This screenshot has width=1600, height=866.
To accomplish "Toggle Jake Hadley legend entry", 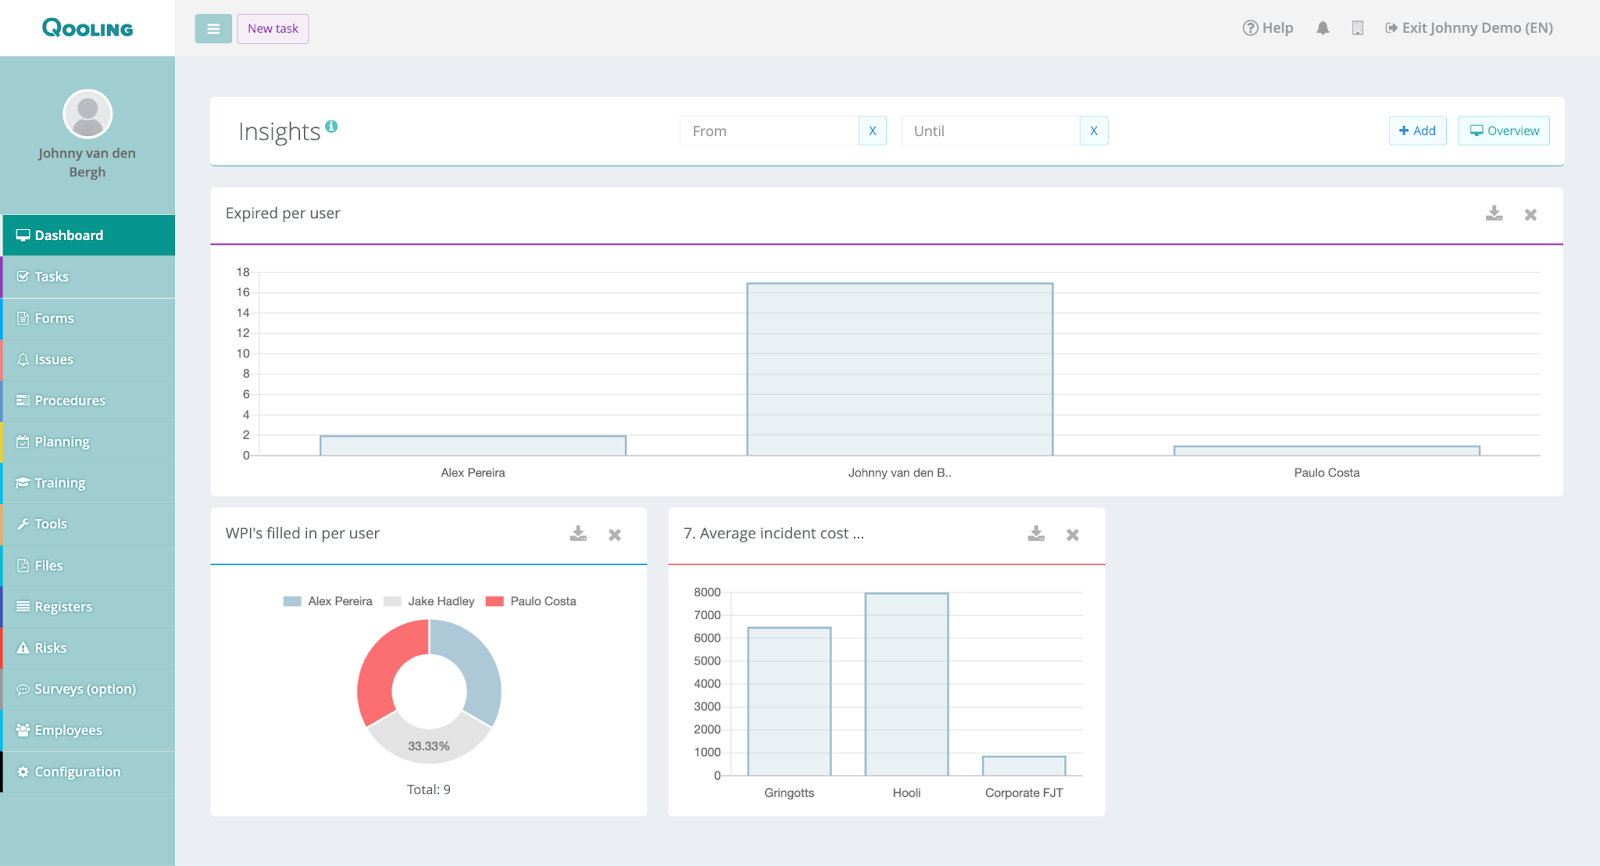I will click(430, 602).
